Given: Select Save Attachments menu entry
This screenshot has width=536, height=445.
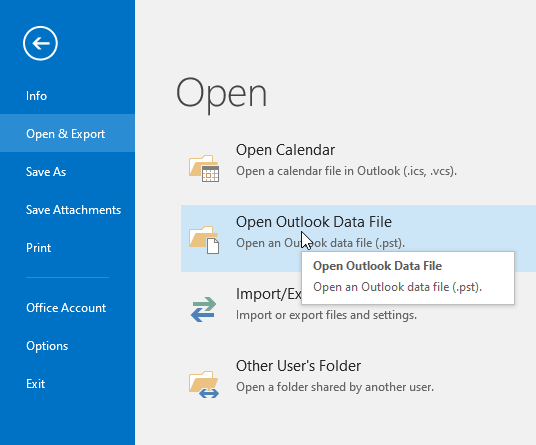Looking at the screenshot, I should 73,210.
